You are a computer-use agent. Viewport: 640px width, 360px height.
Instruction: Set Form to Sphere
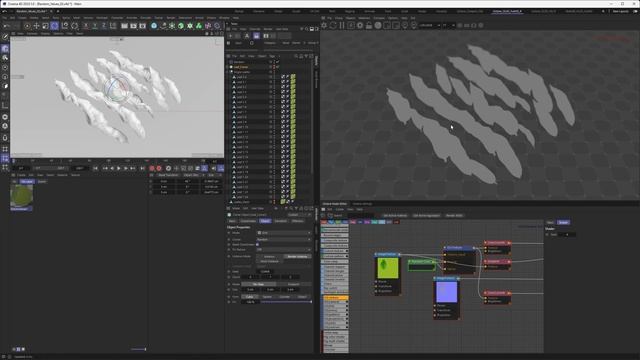tap(267, 297)
